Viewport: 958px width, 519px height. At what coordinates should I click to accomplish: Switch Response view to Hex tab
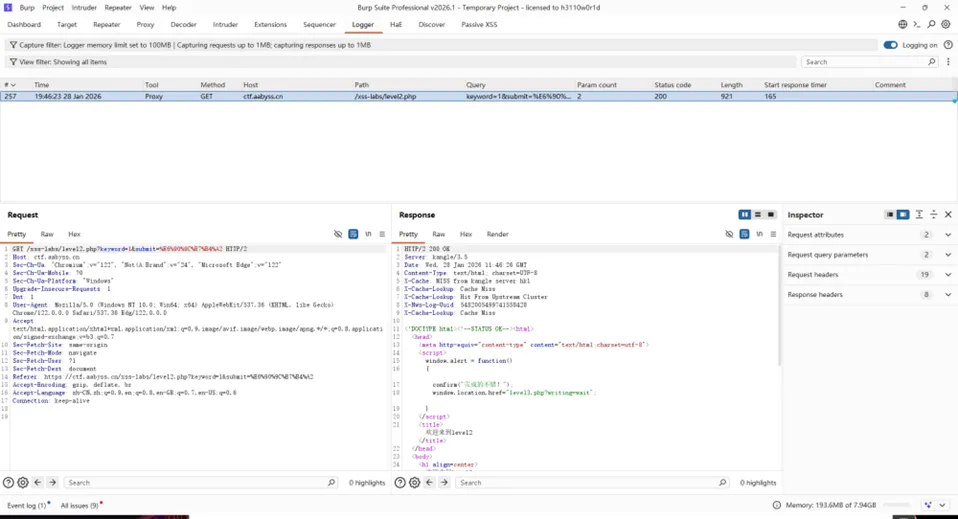(x=466, y=234)
